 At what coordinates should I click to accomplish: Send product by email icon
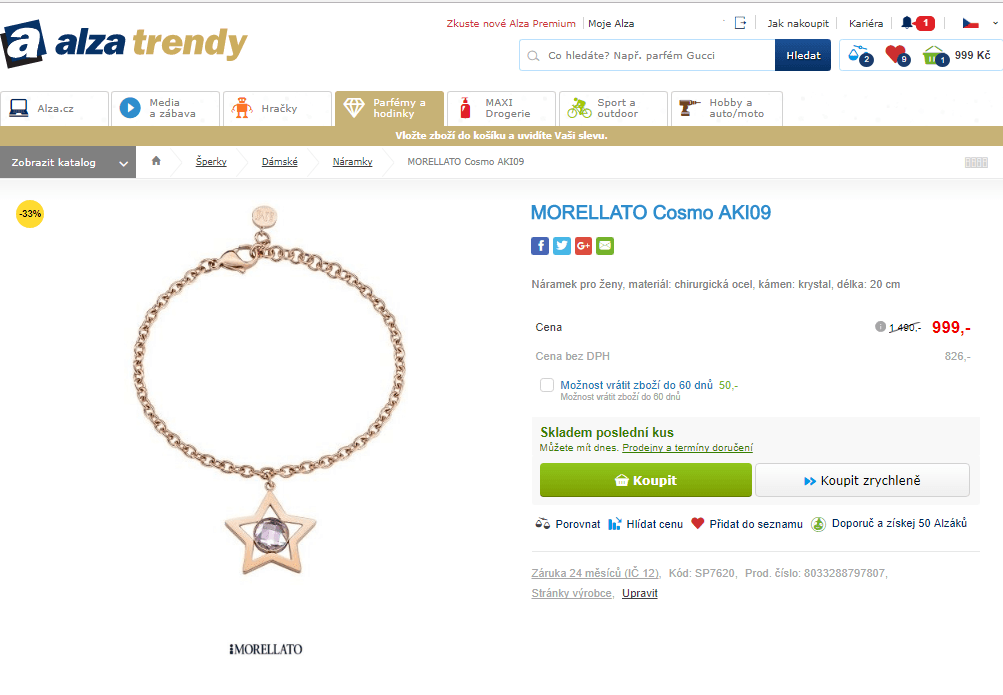point(605,246)
